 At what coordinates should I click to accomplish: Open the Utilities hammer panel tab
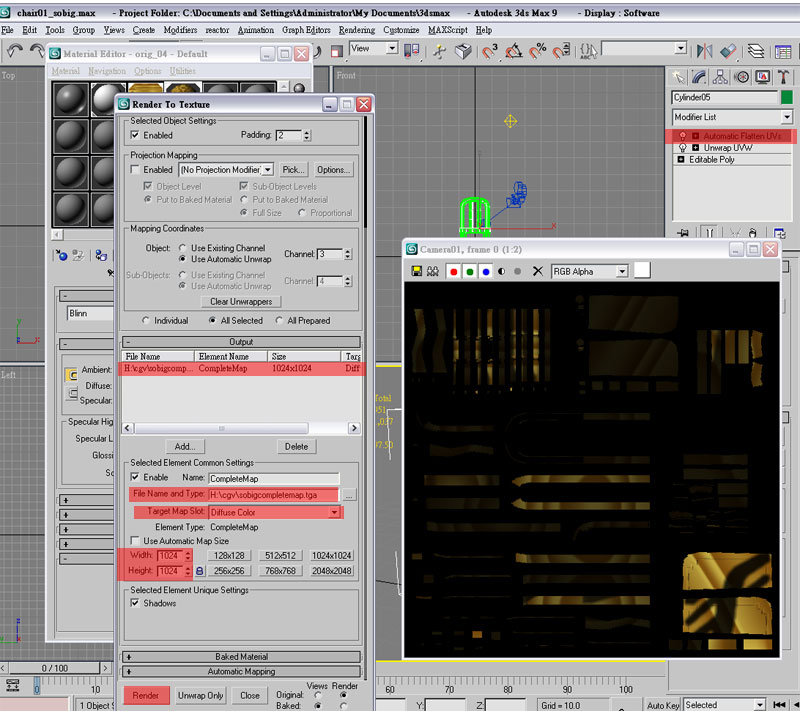(x=783, y=77)
